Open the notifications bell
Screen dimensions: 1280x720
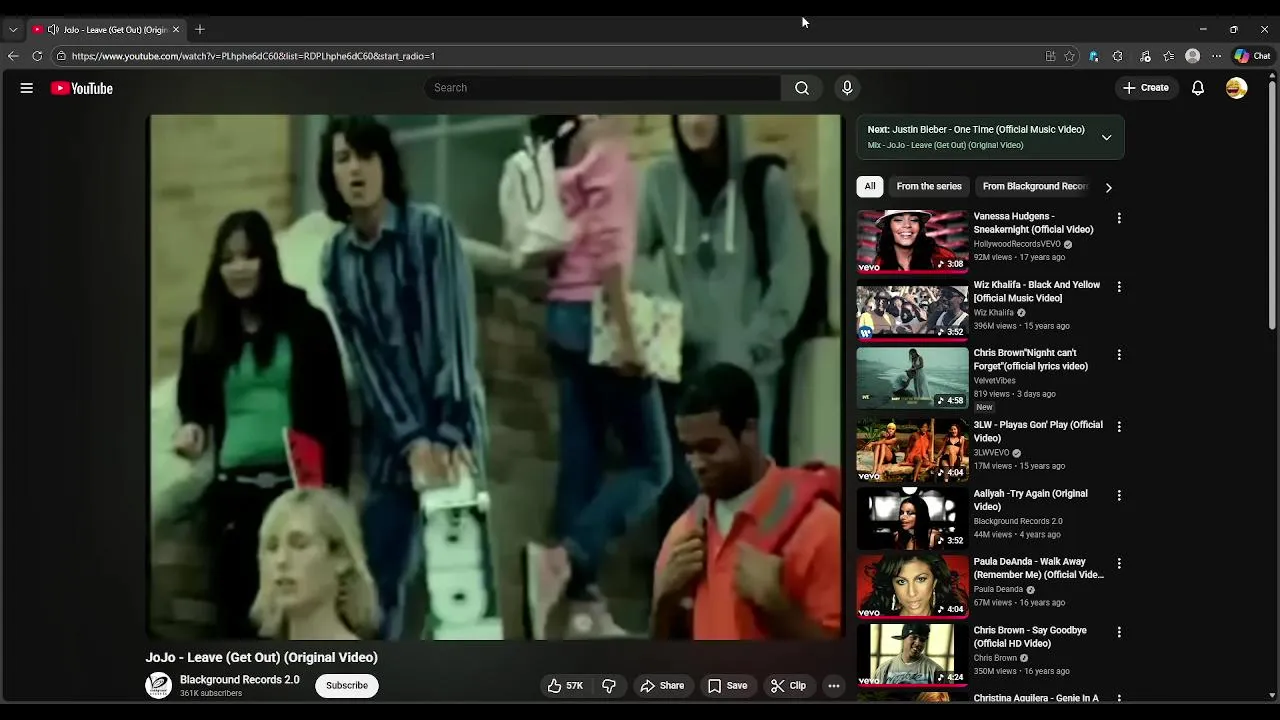[x=1198, y=88]
